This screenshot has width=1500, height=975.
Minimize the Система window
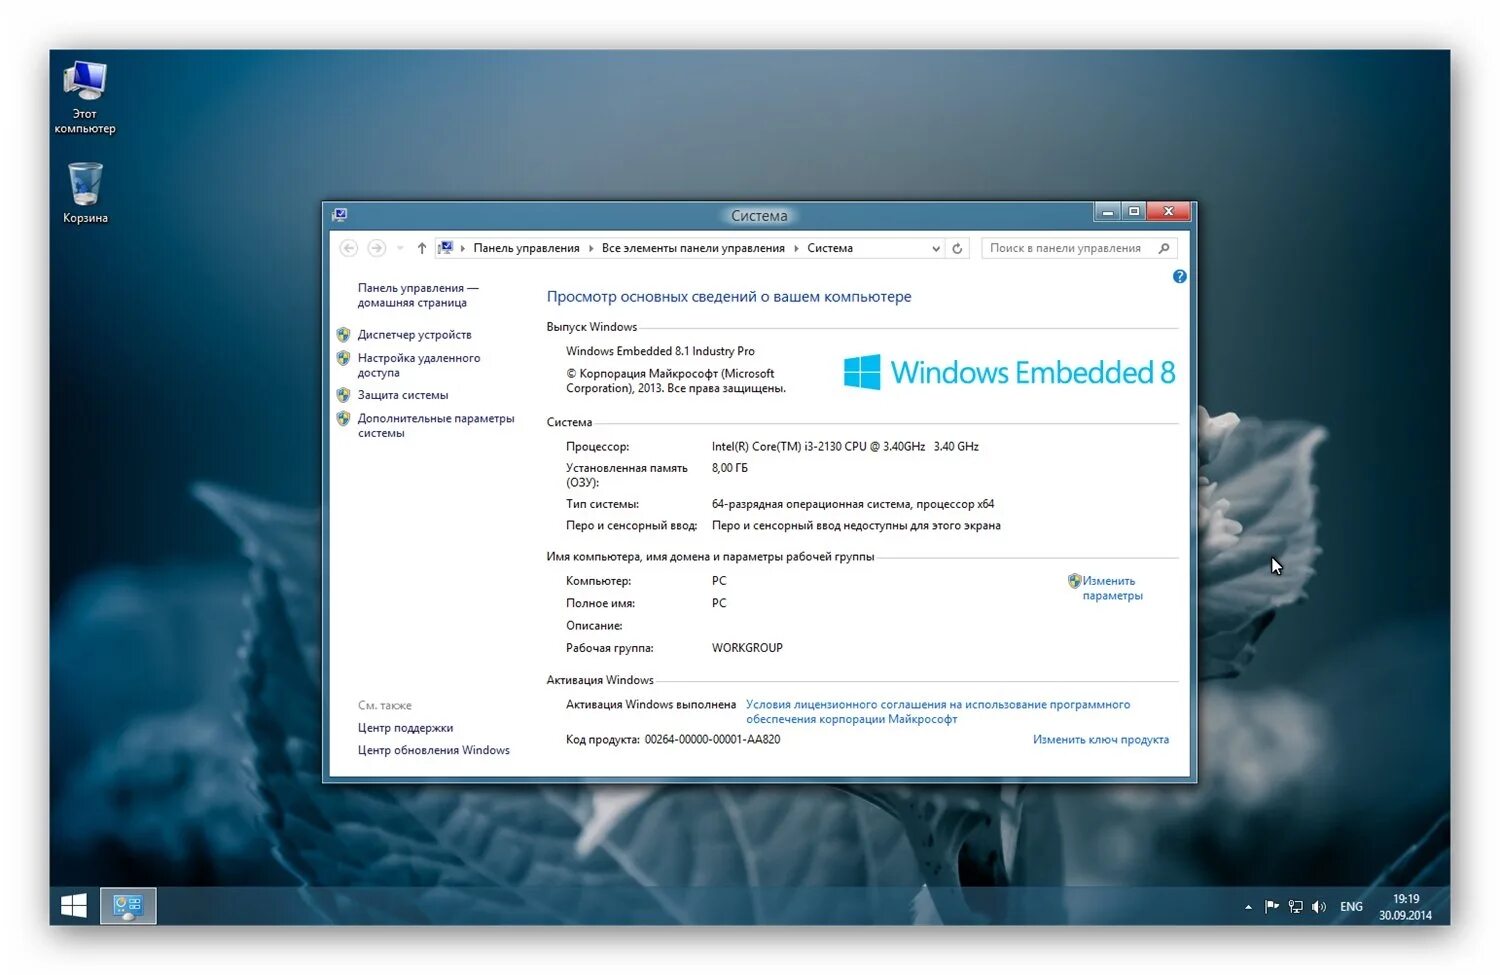[1107, 212]
